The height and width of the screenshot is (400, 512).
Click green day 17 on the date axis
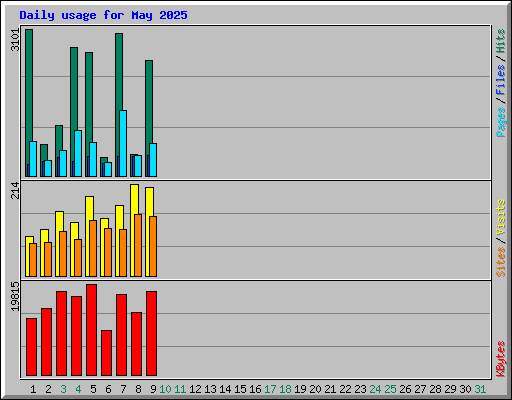[270, 389]
